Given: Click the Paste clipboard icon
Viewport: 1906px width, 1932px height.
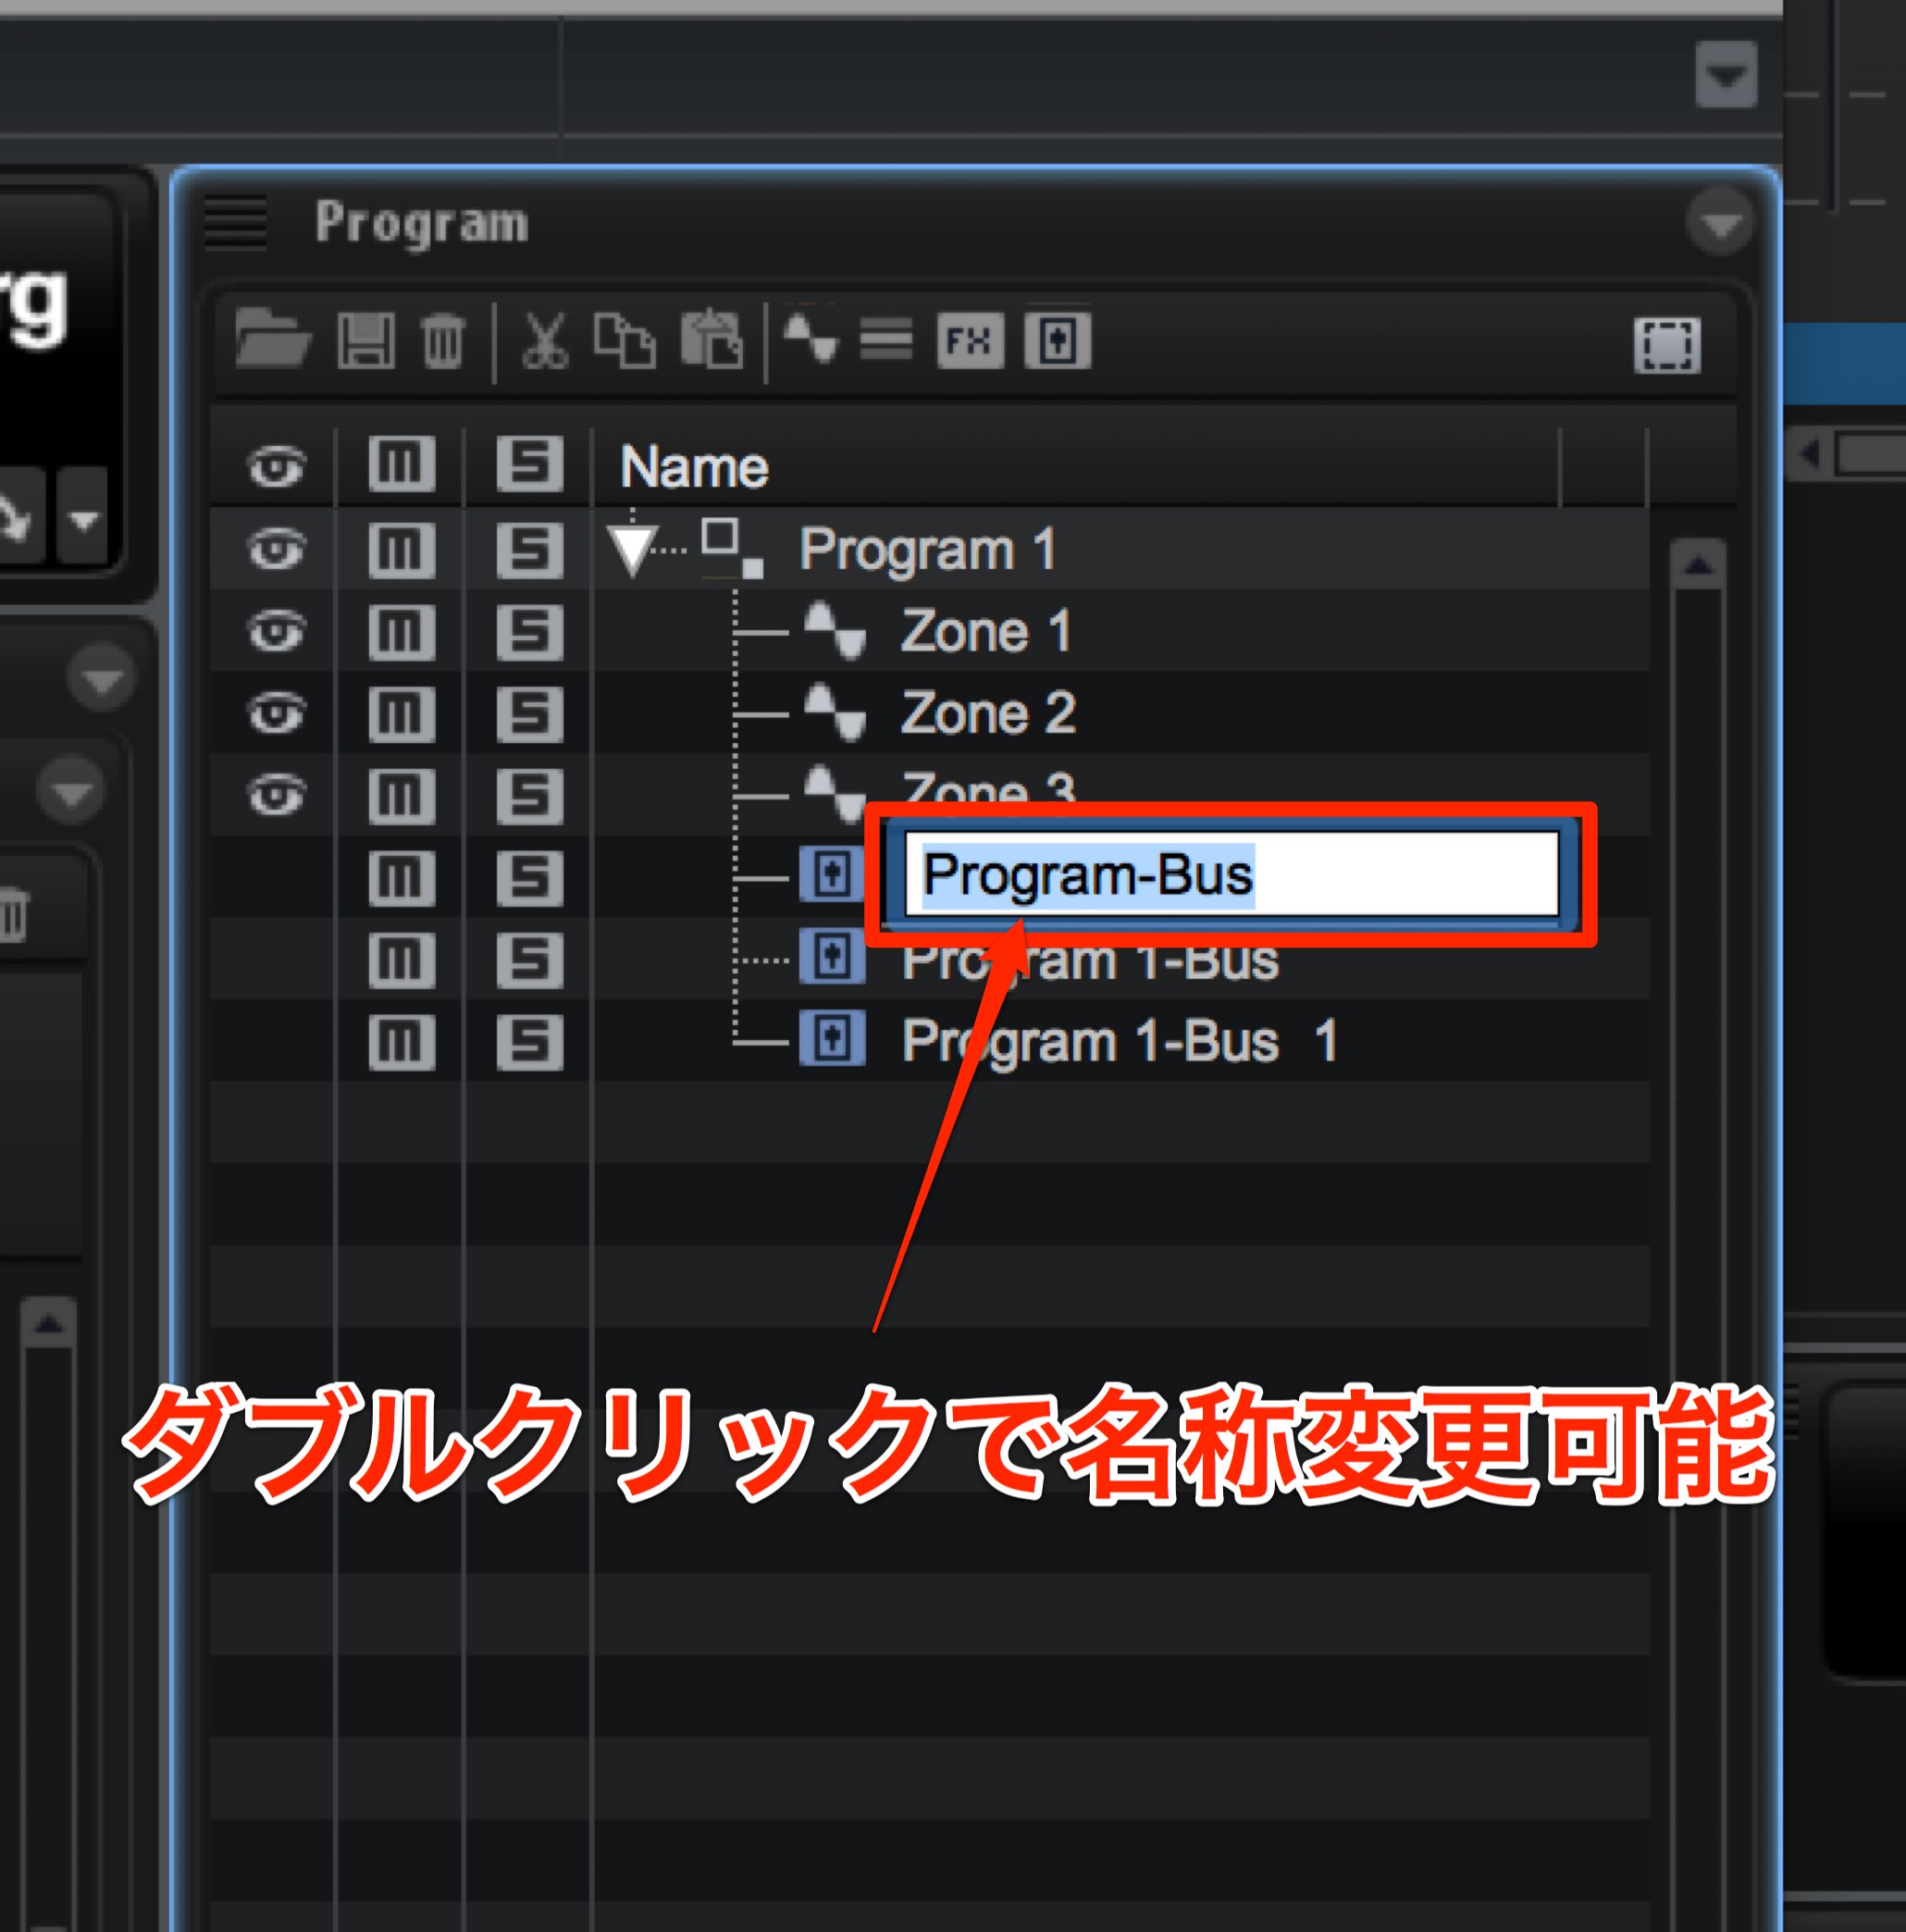Looking at the screenshot, I should 711,339.
